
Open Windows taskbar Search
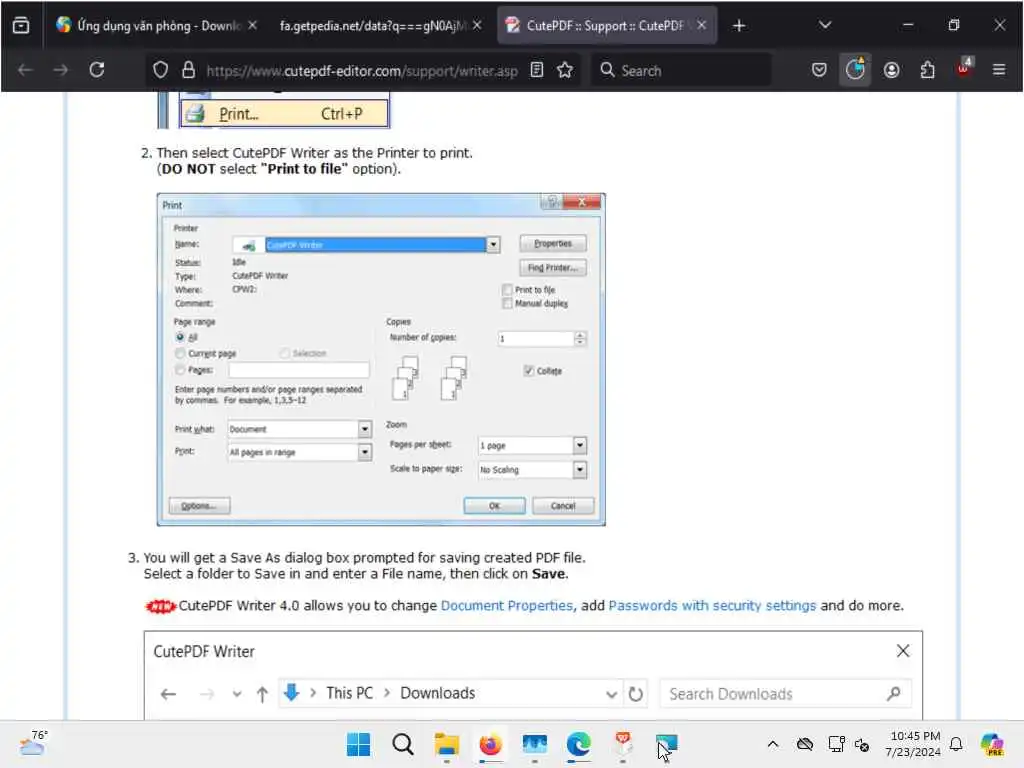(x=402, y=744)
